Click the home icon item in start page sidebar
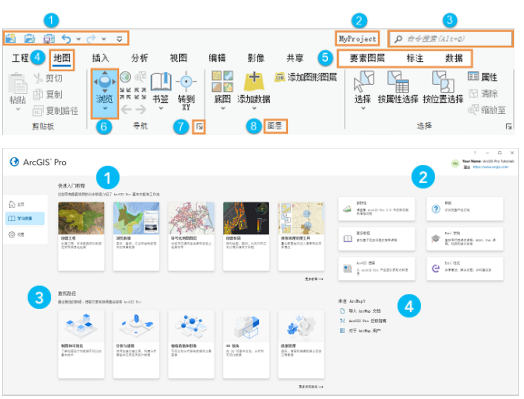 (17, 204)
